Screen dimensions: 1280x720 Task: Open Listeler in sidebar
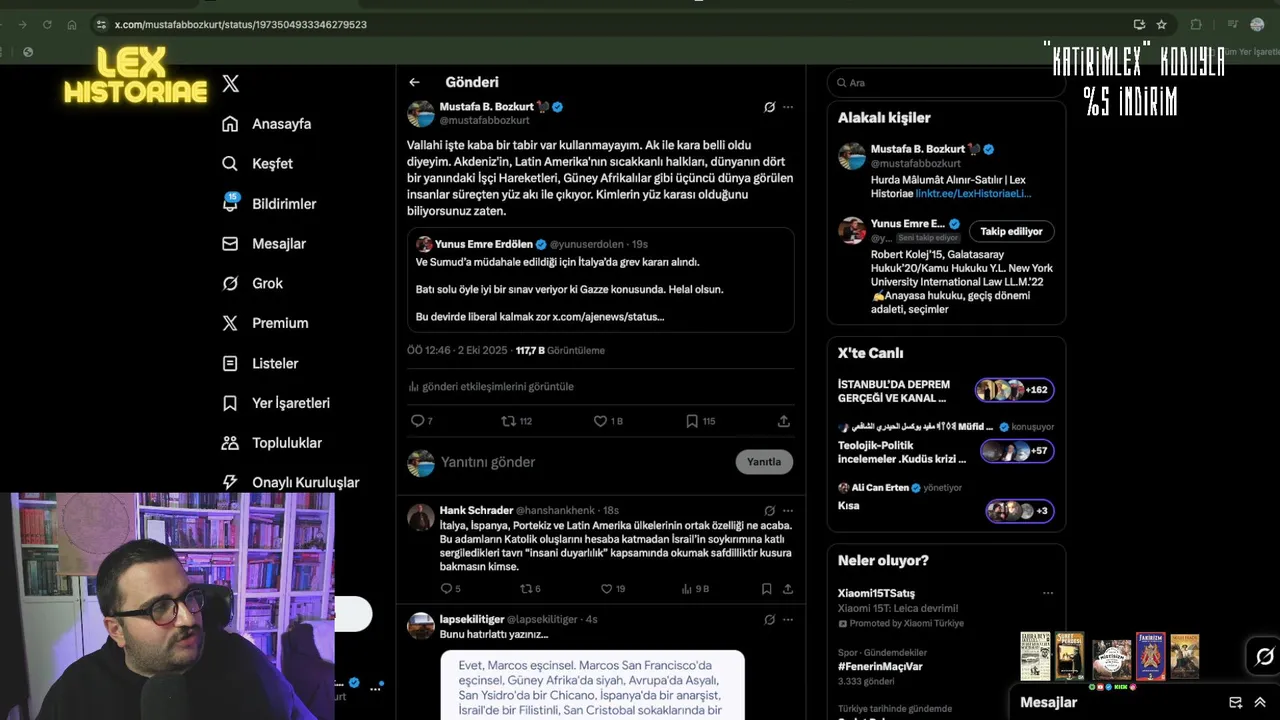pyautogui.click(x=260, y=363)
